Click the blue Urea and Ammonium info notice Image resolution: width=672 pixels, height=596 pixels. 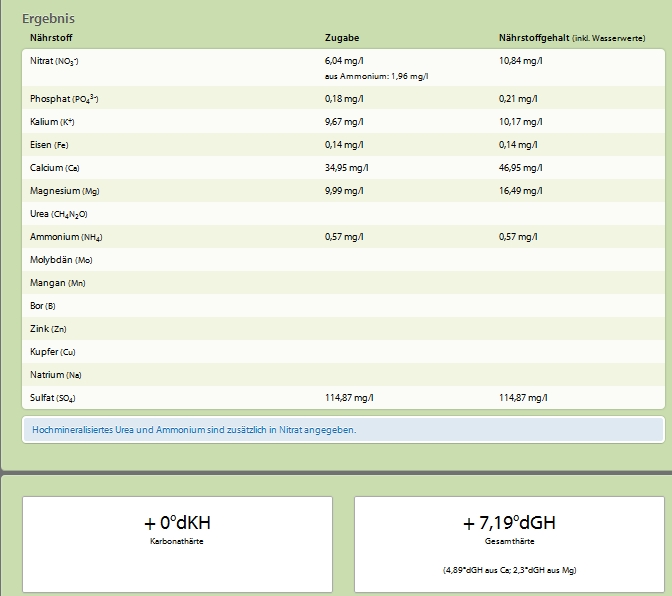click(343, 430)
